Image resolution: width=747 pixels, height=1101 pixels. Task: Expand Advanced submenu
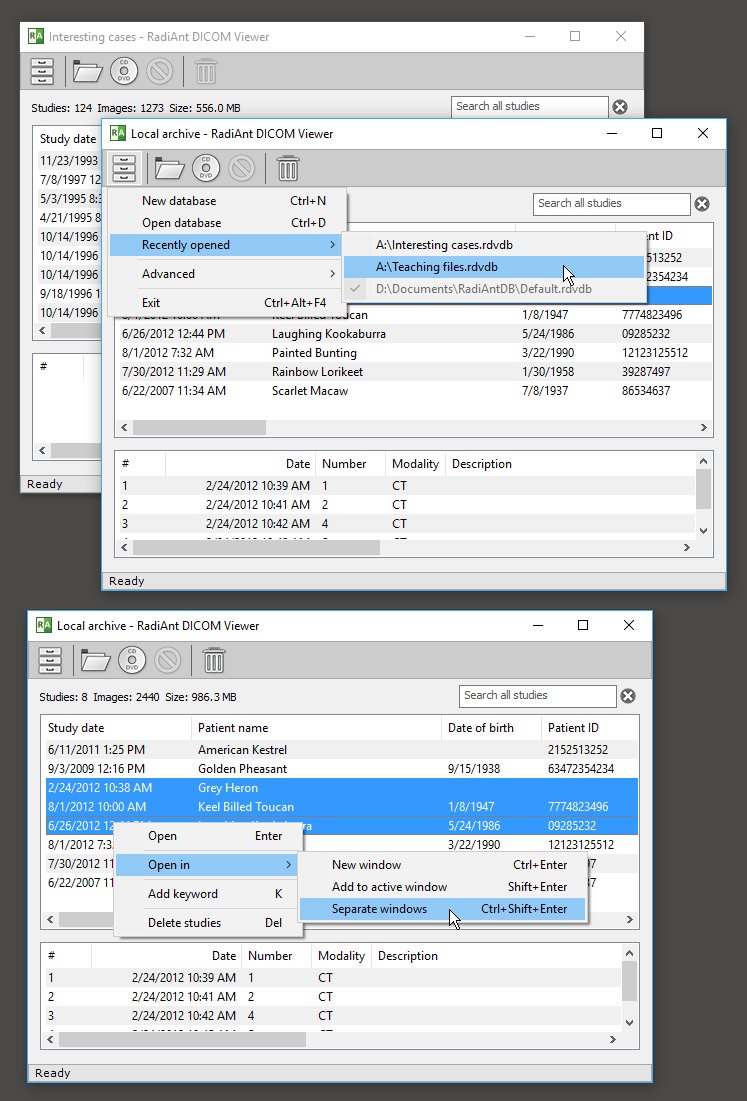point(227,274)
